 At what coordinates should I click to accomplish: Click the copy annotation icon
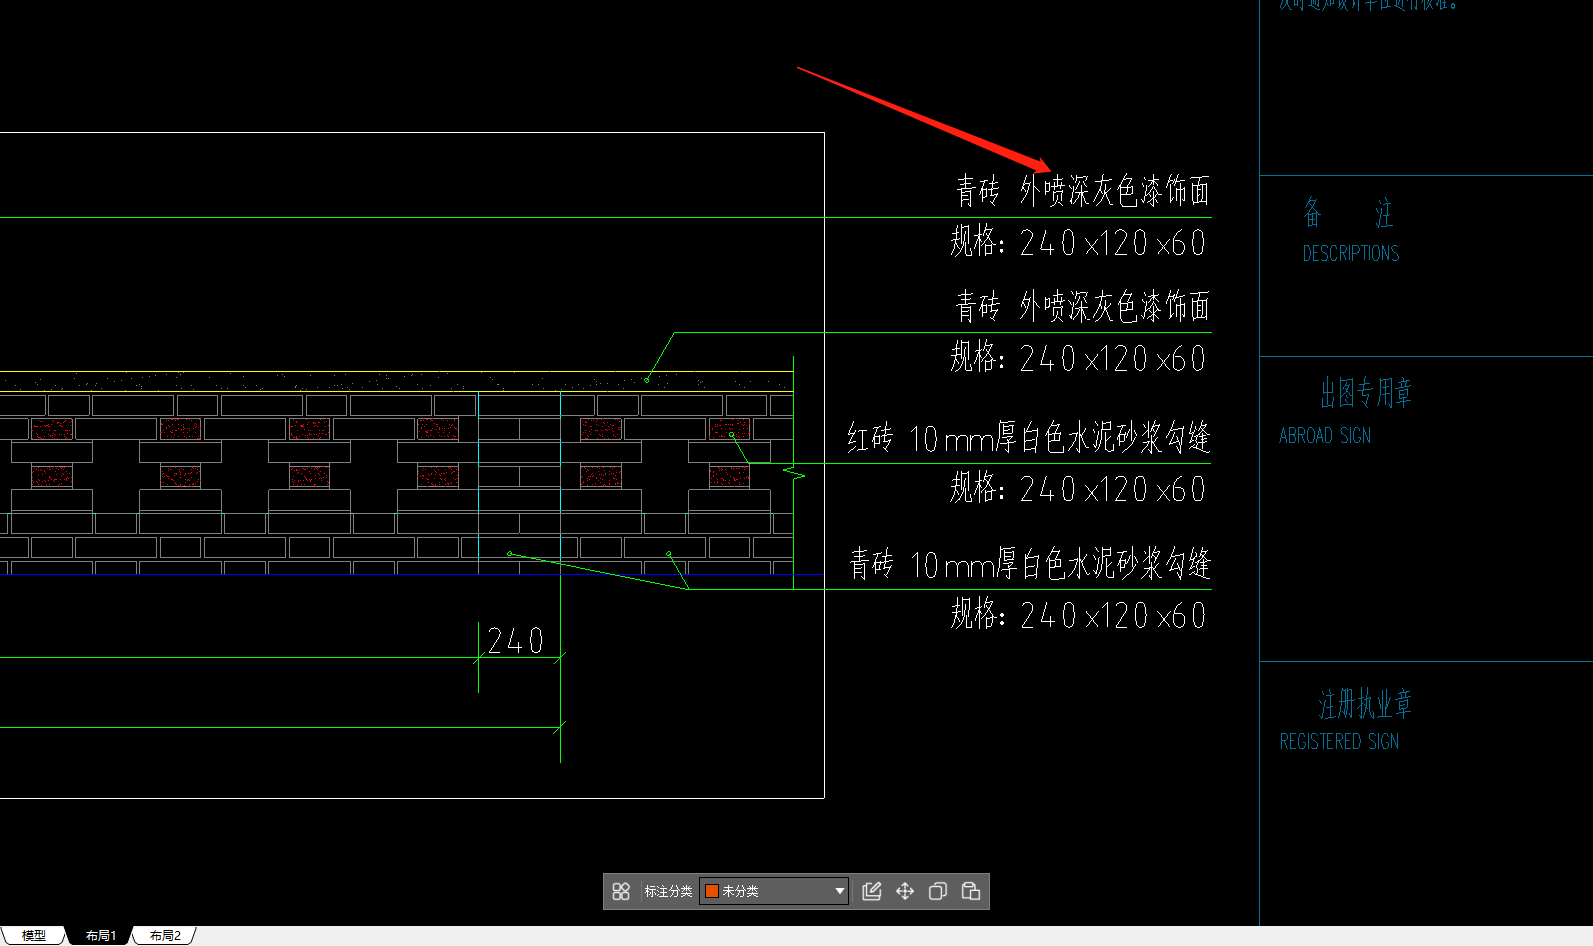(938, 891)
